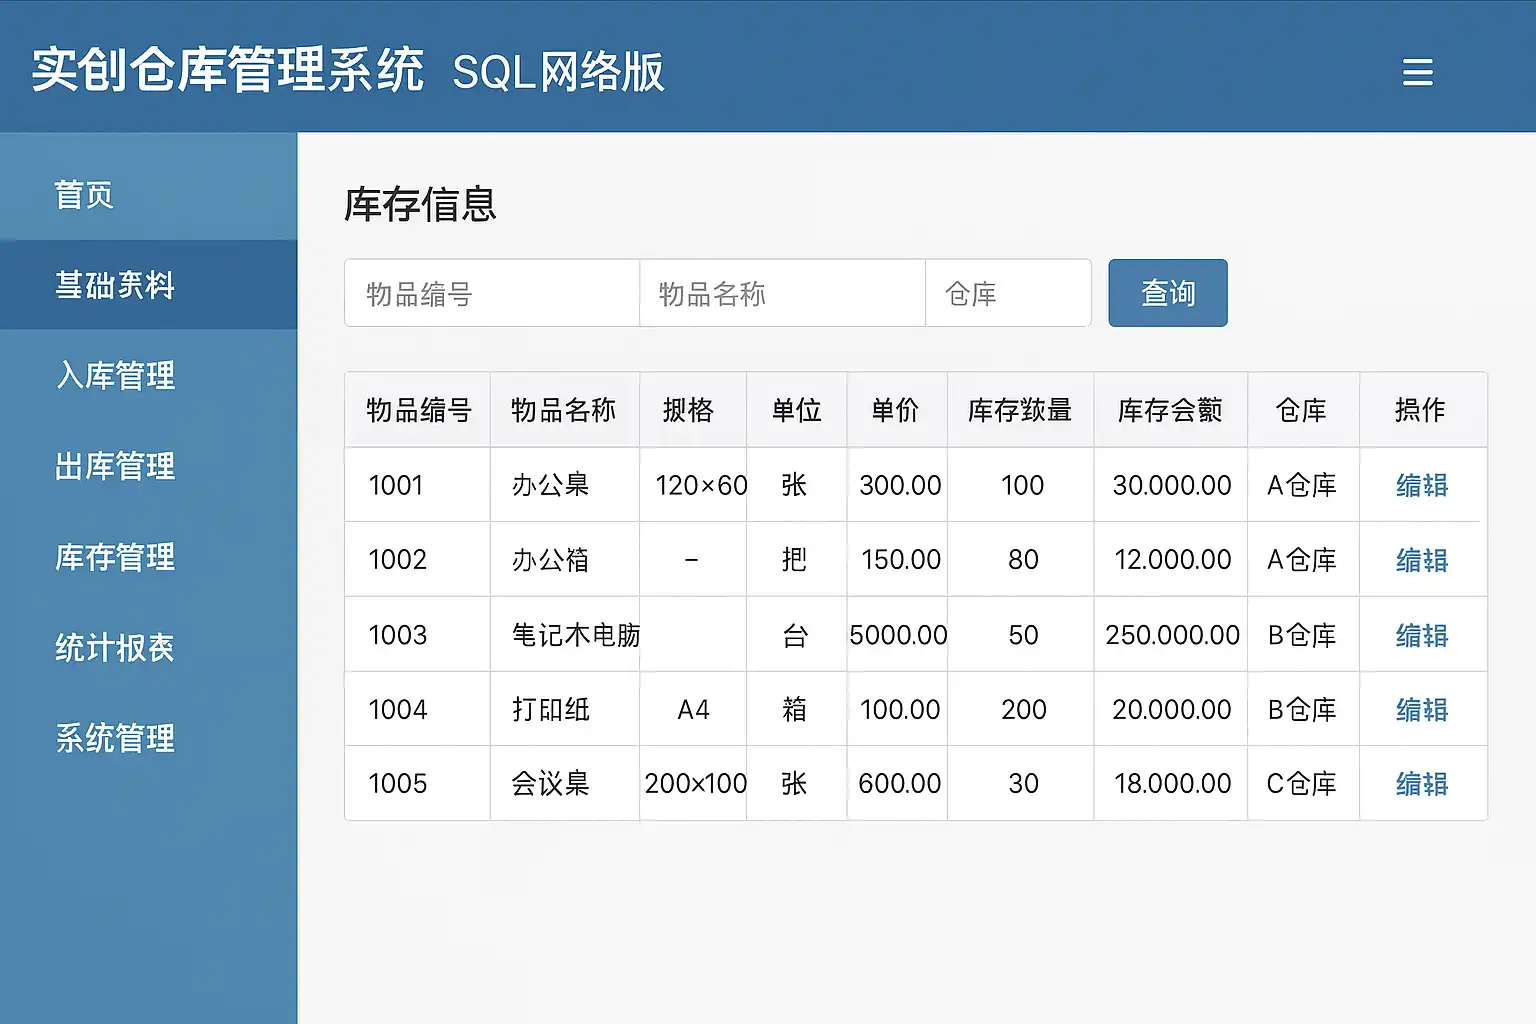Click the 单位 column header

pyautogui.click(x=796, y=410)
